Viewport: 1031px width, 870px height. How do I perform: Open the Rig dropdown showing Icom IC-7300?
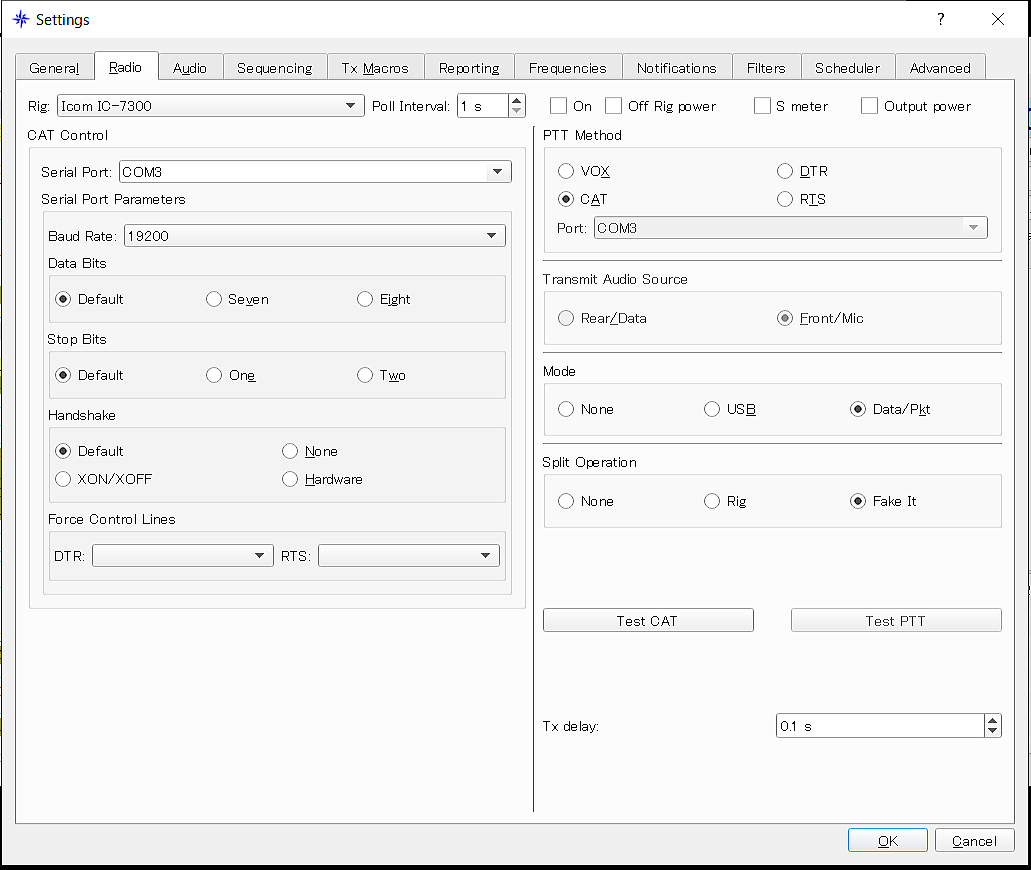coord(210,106)
